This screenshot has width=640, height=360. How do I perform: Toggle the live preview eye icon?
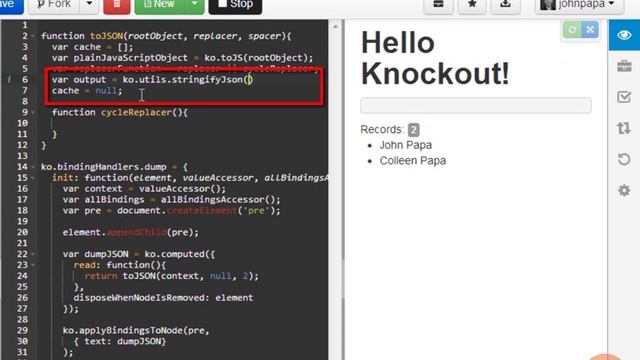click(624, 35)
